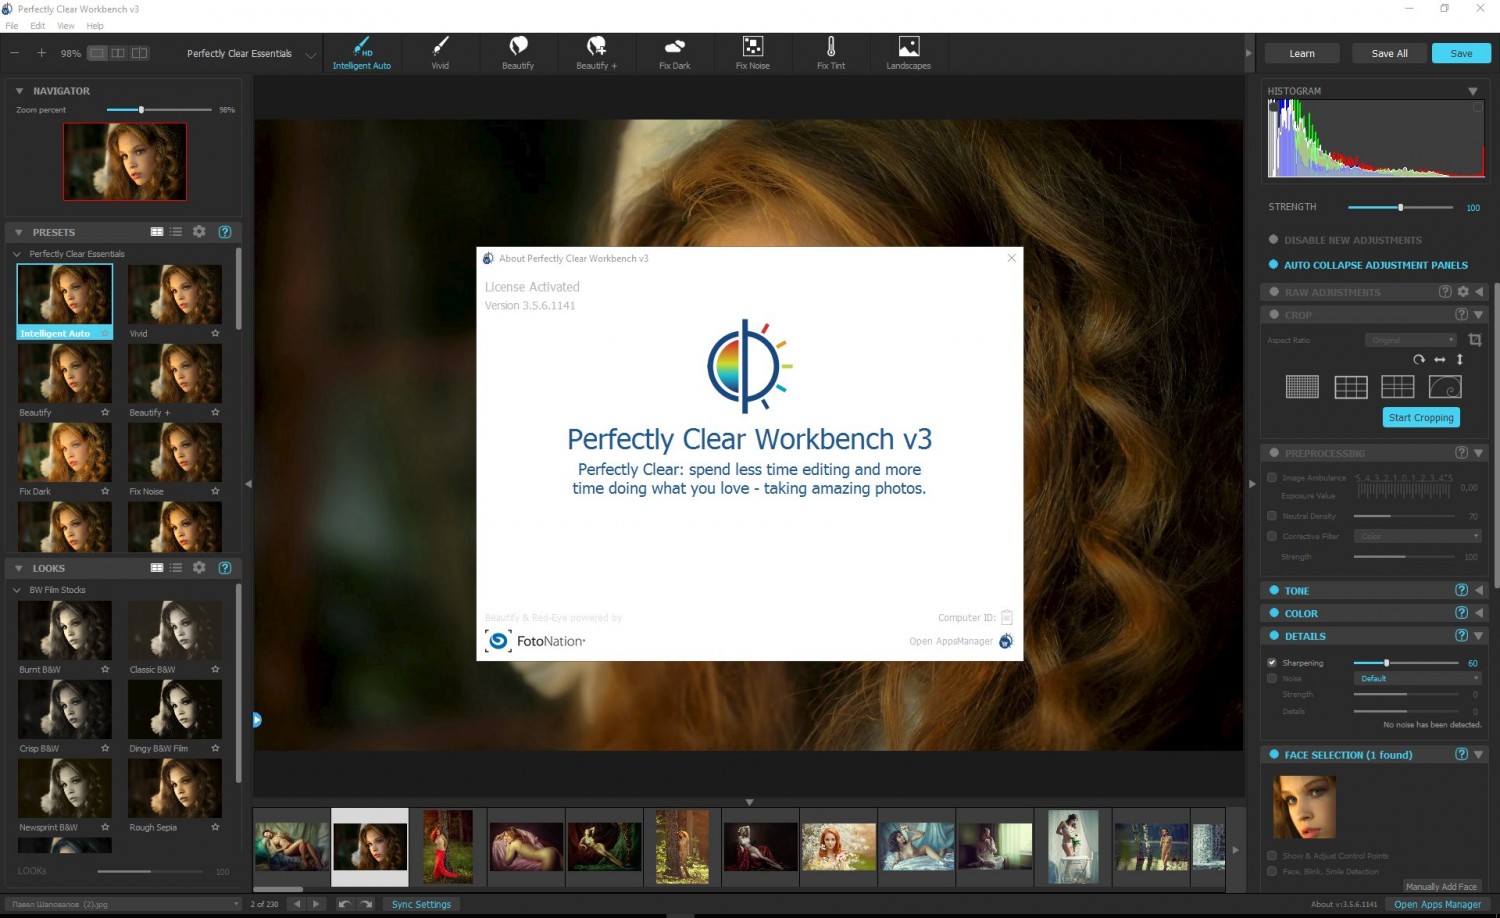Open the Help menu
Image resolution: width=1500 pixels, height=918 pixels.
pyautogui.click(x=95, y=26)
